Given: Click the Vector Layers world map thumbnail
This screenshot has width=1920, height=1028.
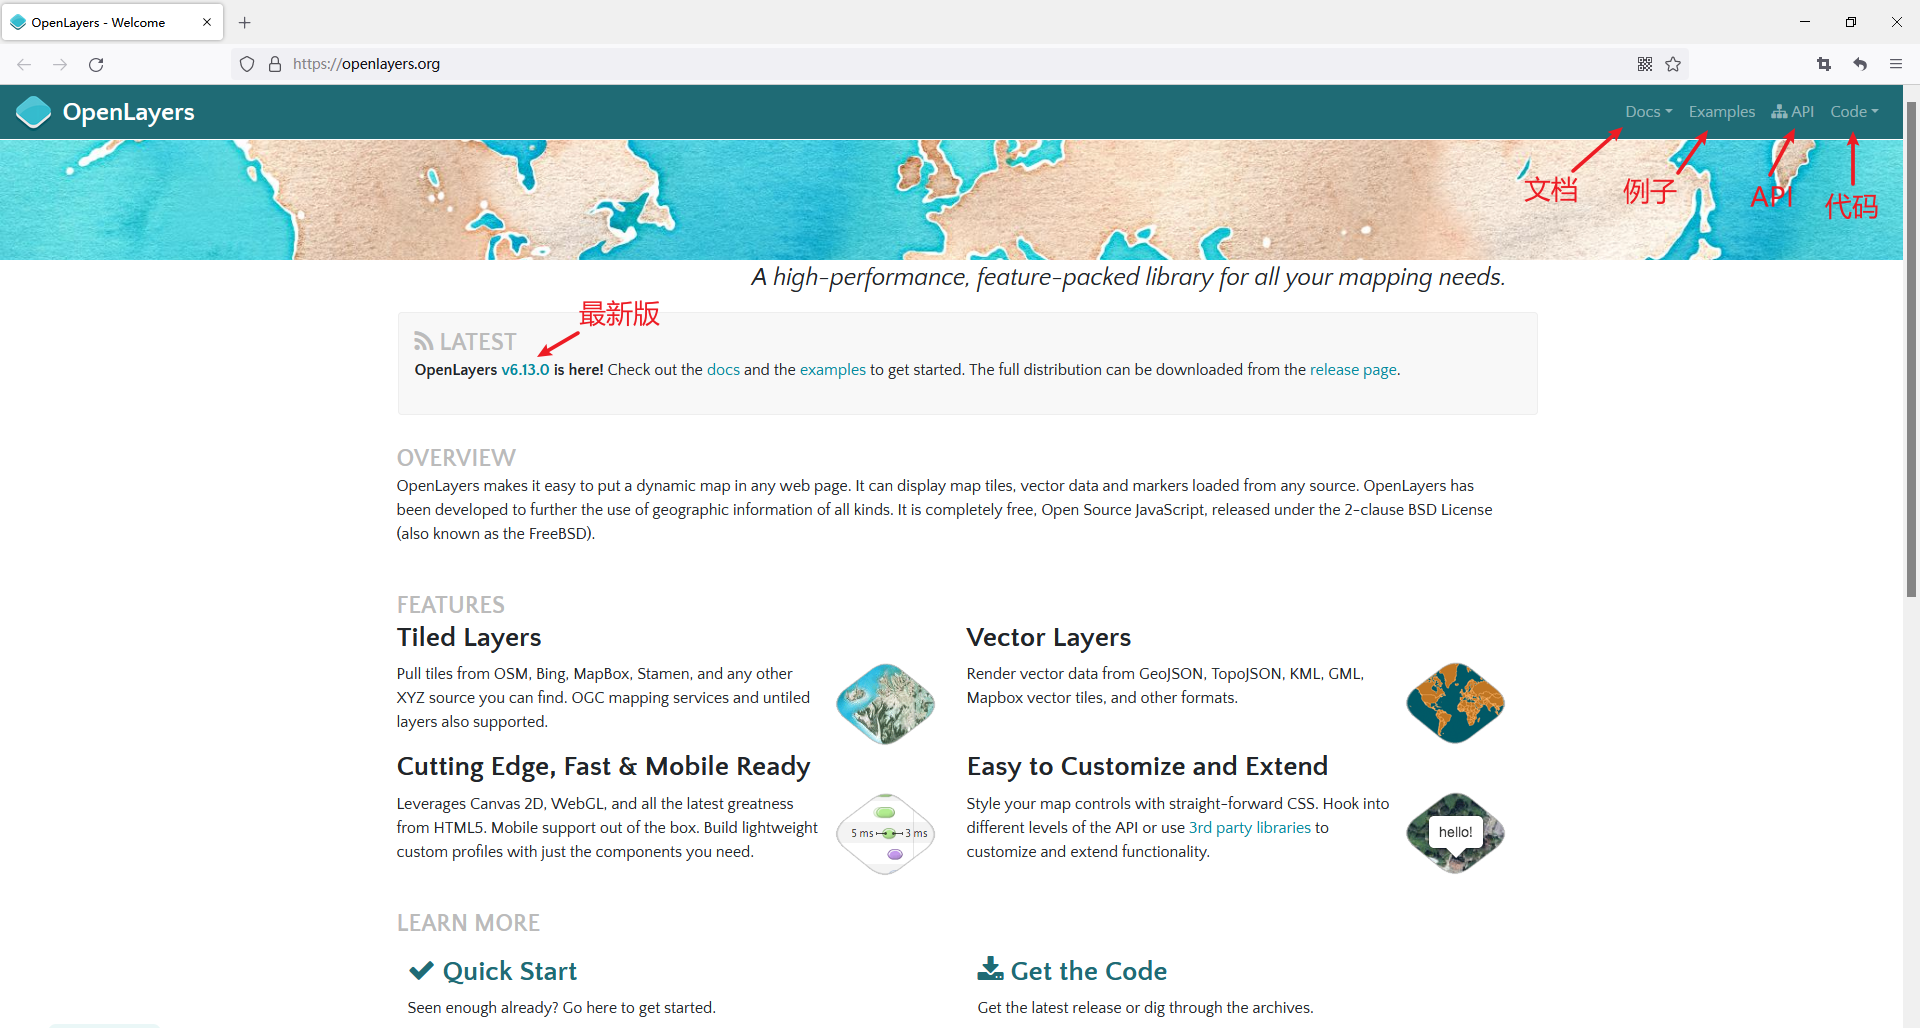Looking at the screenshot, I should [1455, 703].
